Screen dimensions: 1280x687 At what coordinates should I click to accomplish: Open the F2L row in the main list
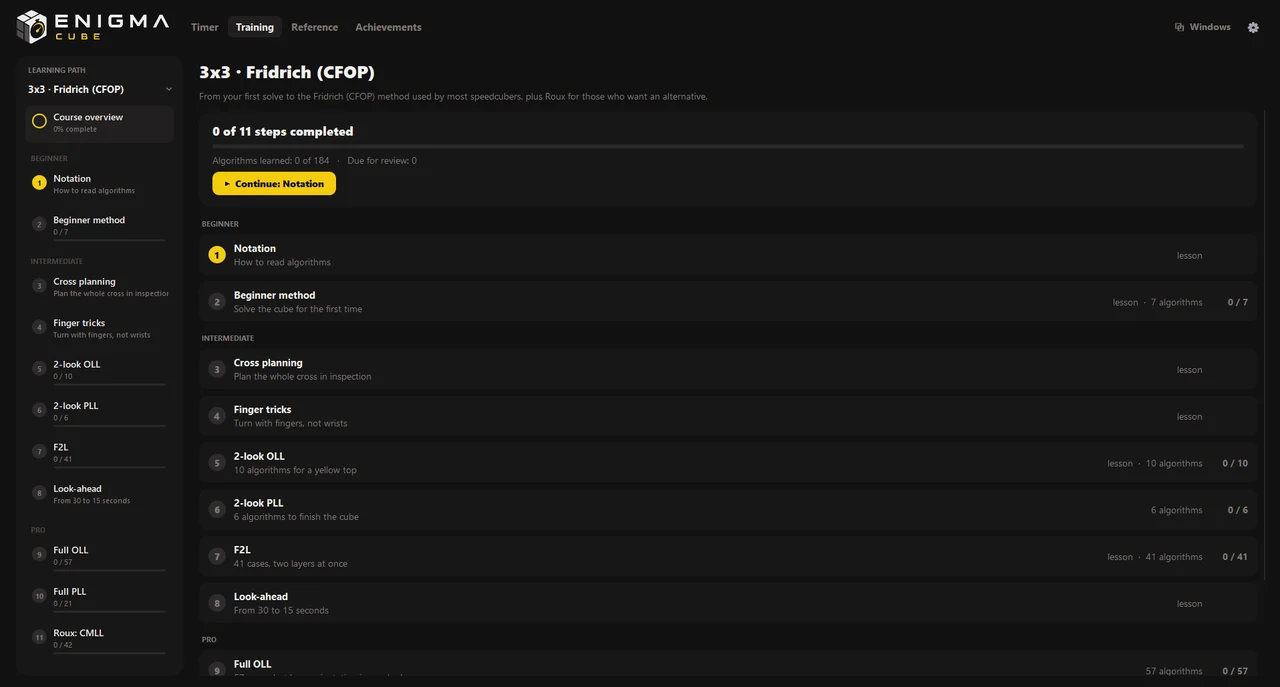pyautogui.click(x=728, y=557)
